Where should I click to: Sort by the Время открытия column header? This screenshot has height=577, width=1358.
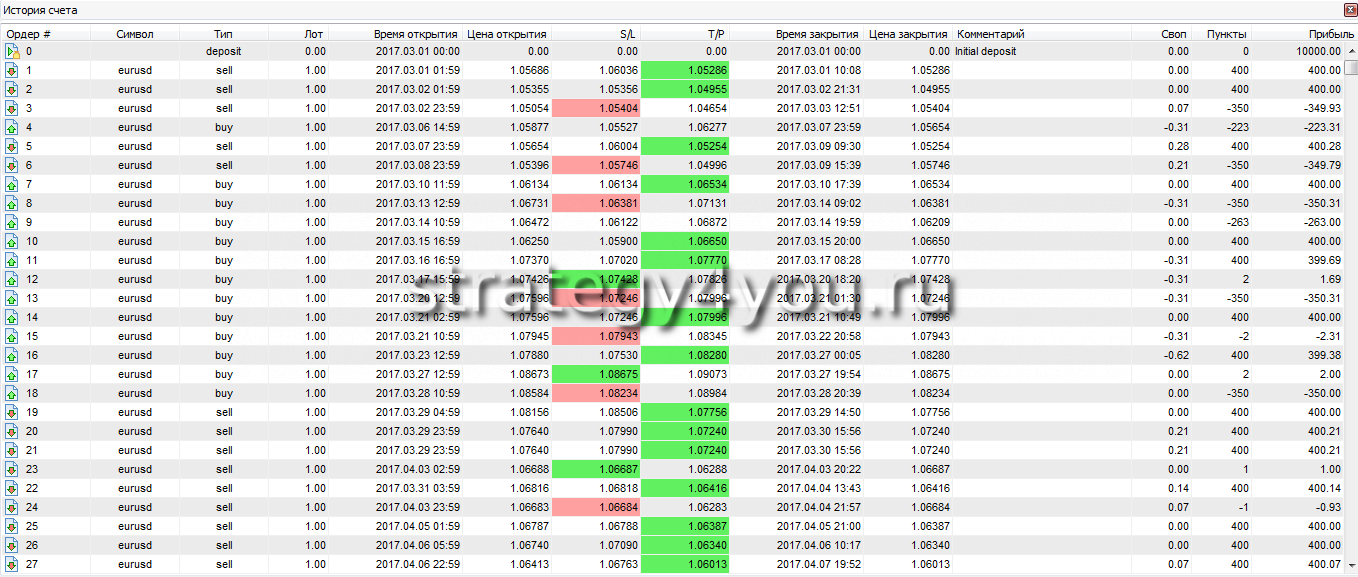416,34
